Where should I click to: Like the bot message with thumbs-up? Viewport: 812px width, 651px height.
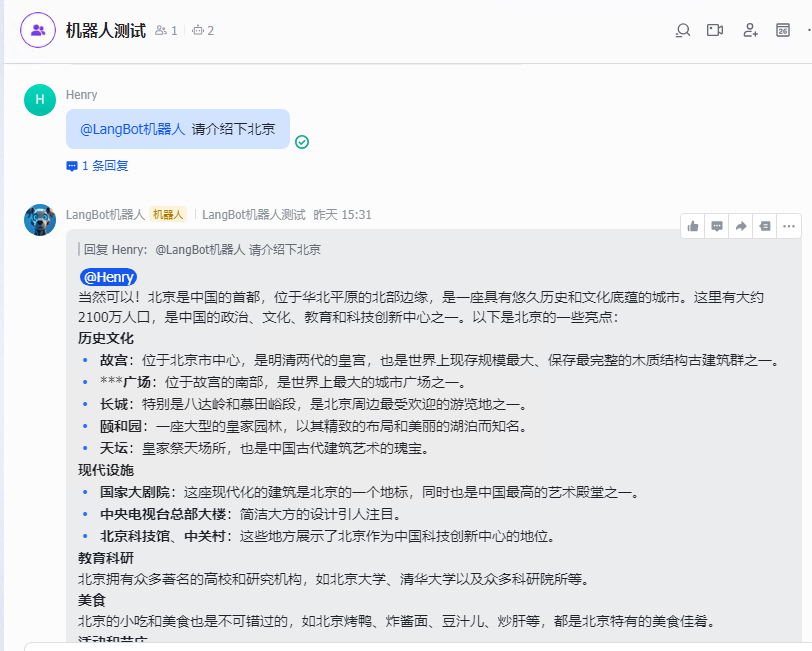click(693, 226)
